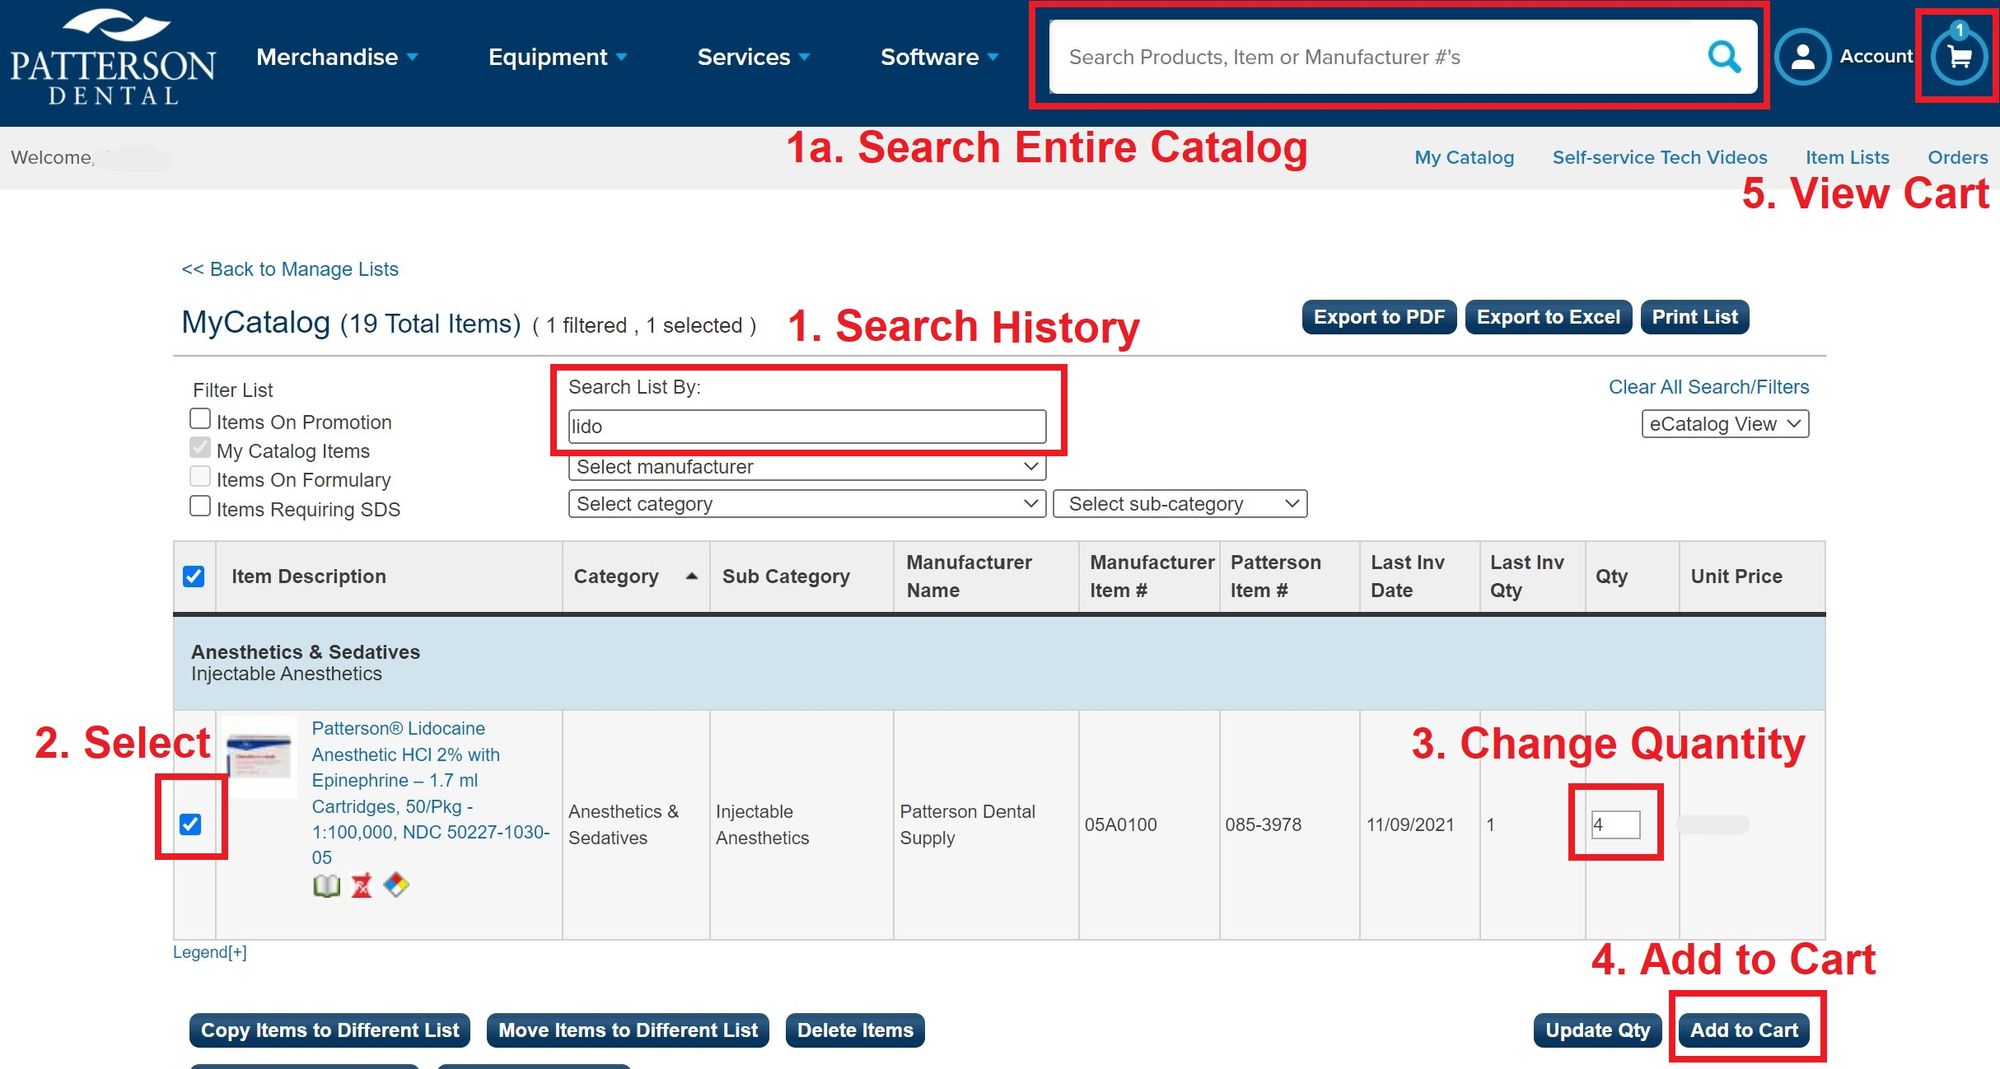Open the Select sub-category dropdown
Screen dimensions: 2000x1069
[x=1180, y=504]
